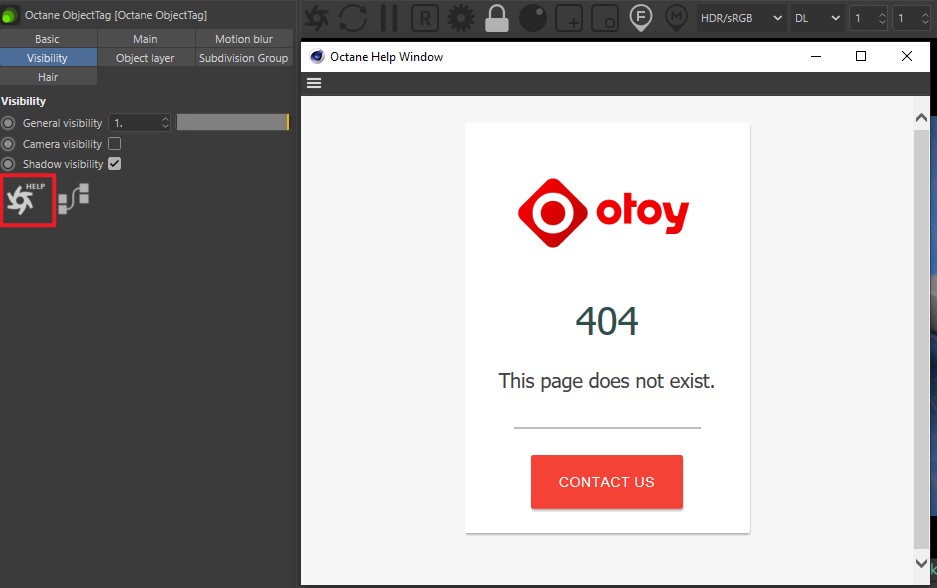
Task: Close the Octane Help Window
Action: 907,56
